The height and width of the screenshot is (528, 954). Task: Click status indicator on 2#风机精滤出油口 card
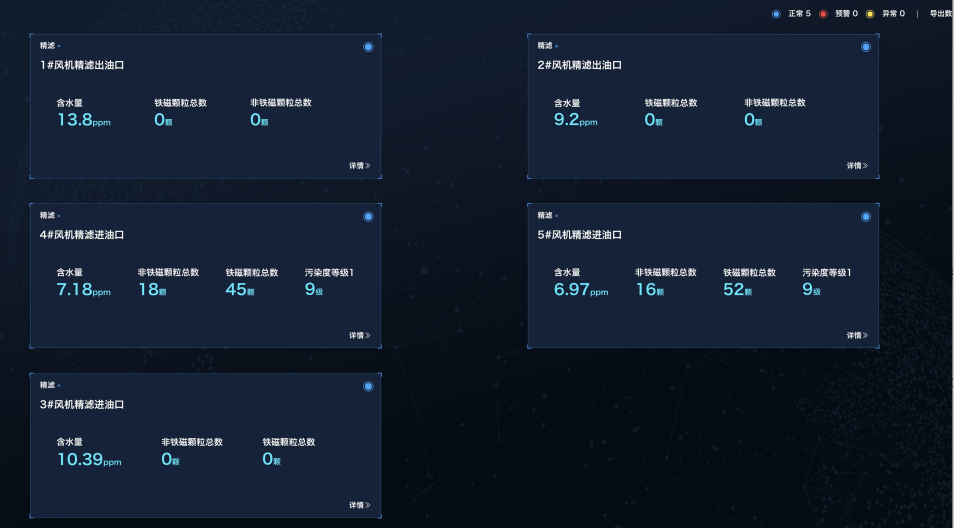tap(866, 47)
